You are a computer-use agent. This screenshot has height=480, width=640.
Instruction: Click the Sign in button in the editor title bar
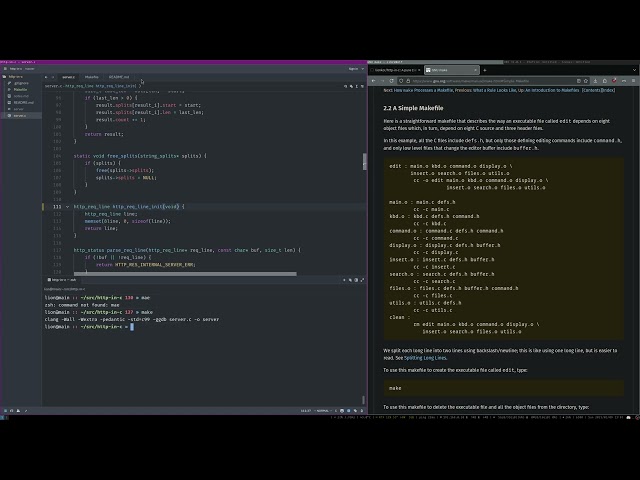click(353, 69)
